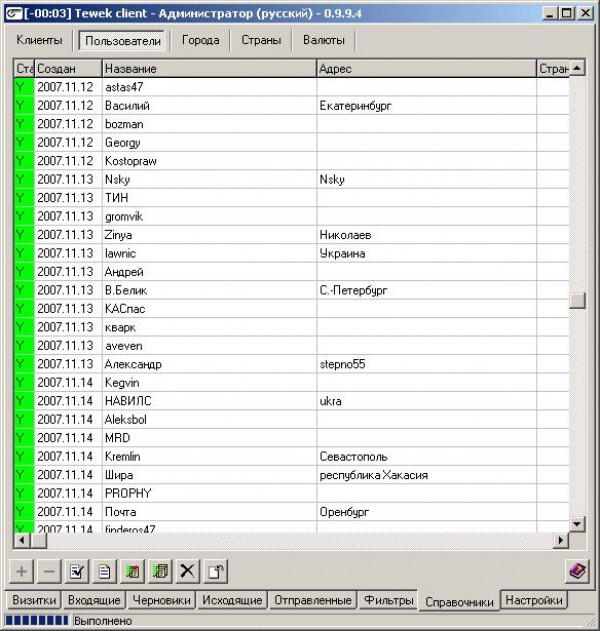600x631 pixels.
Task: Click the plus add-record toolbar button
Action: point(22,571)
